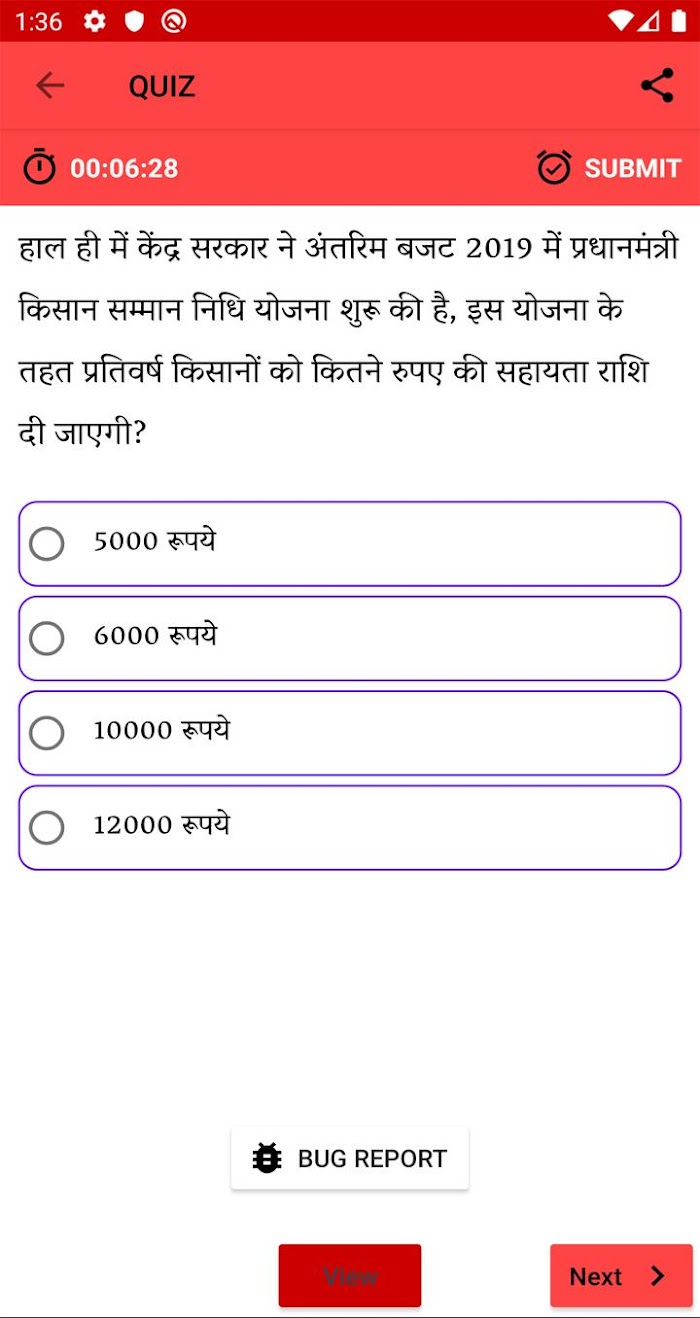Check the battery icon in status bar
This screenshot has width=700, height=1318.
(x=677, y=20)
